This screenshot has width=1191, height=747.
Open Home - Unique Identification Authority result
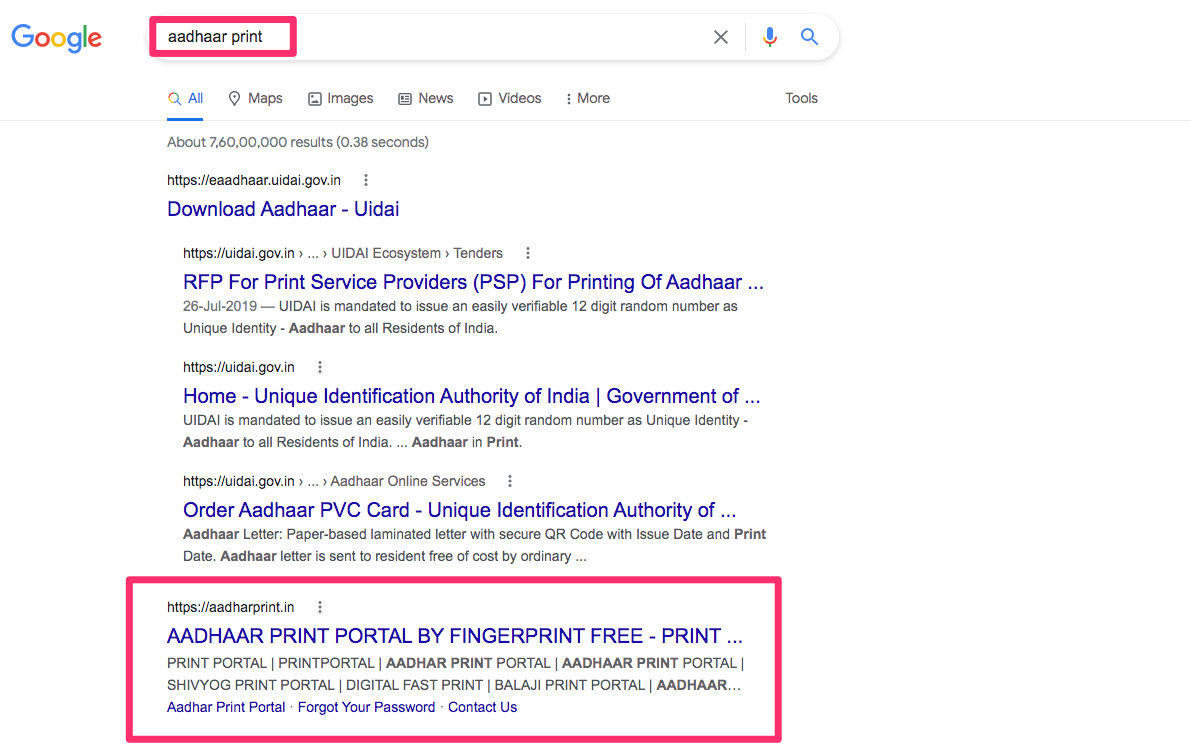(x=471, y=396)
